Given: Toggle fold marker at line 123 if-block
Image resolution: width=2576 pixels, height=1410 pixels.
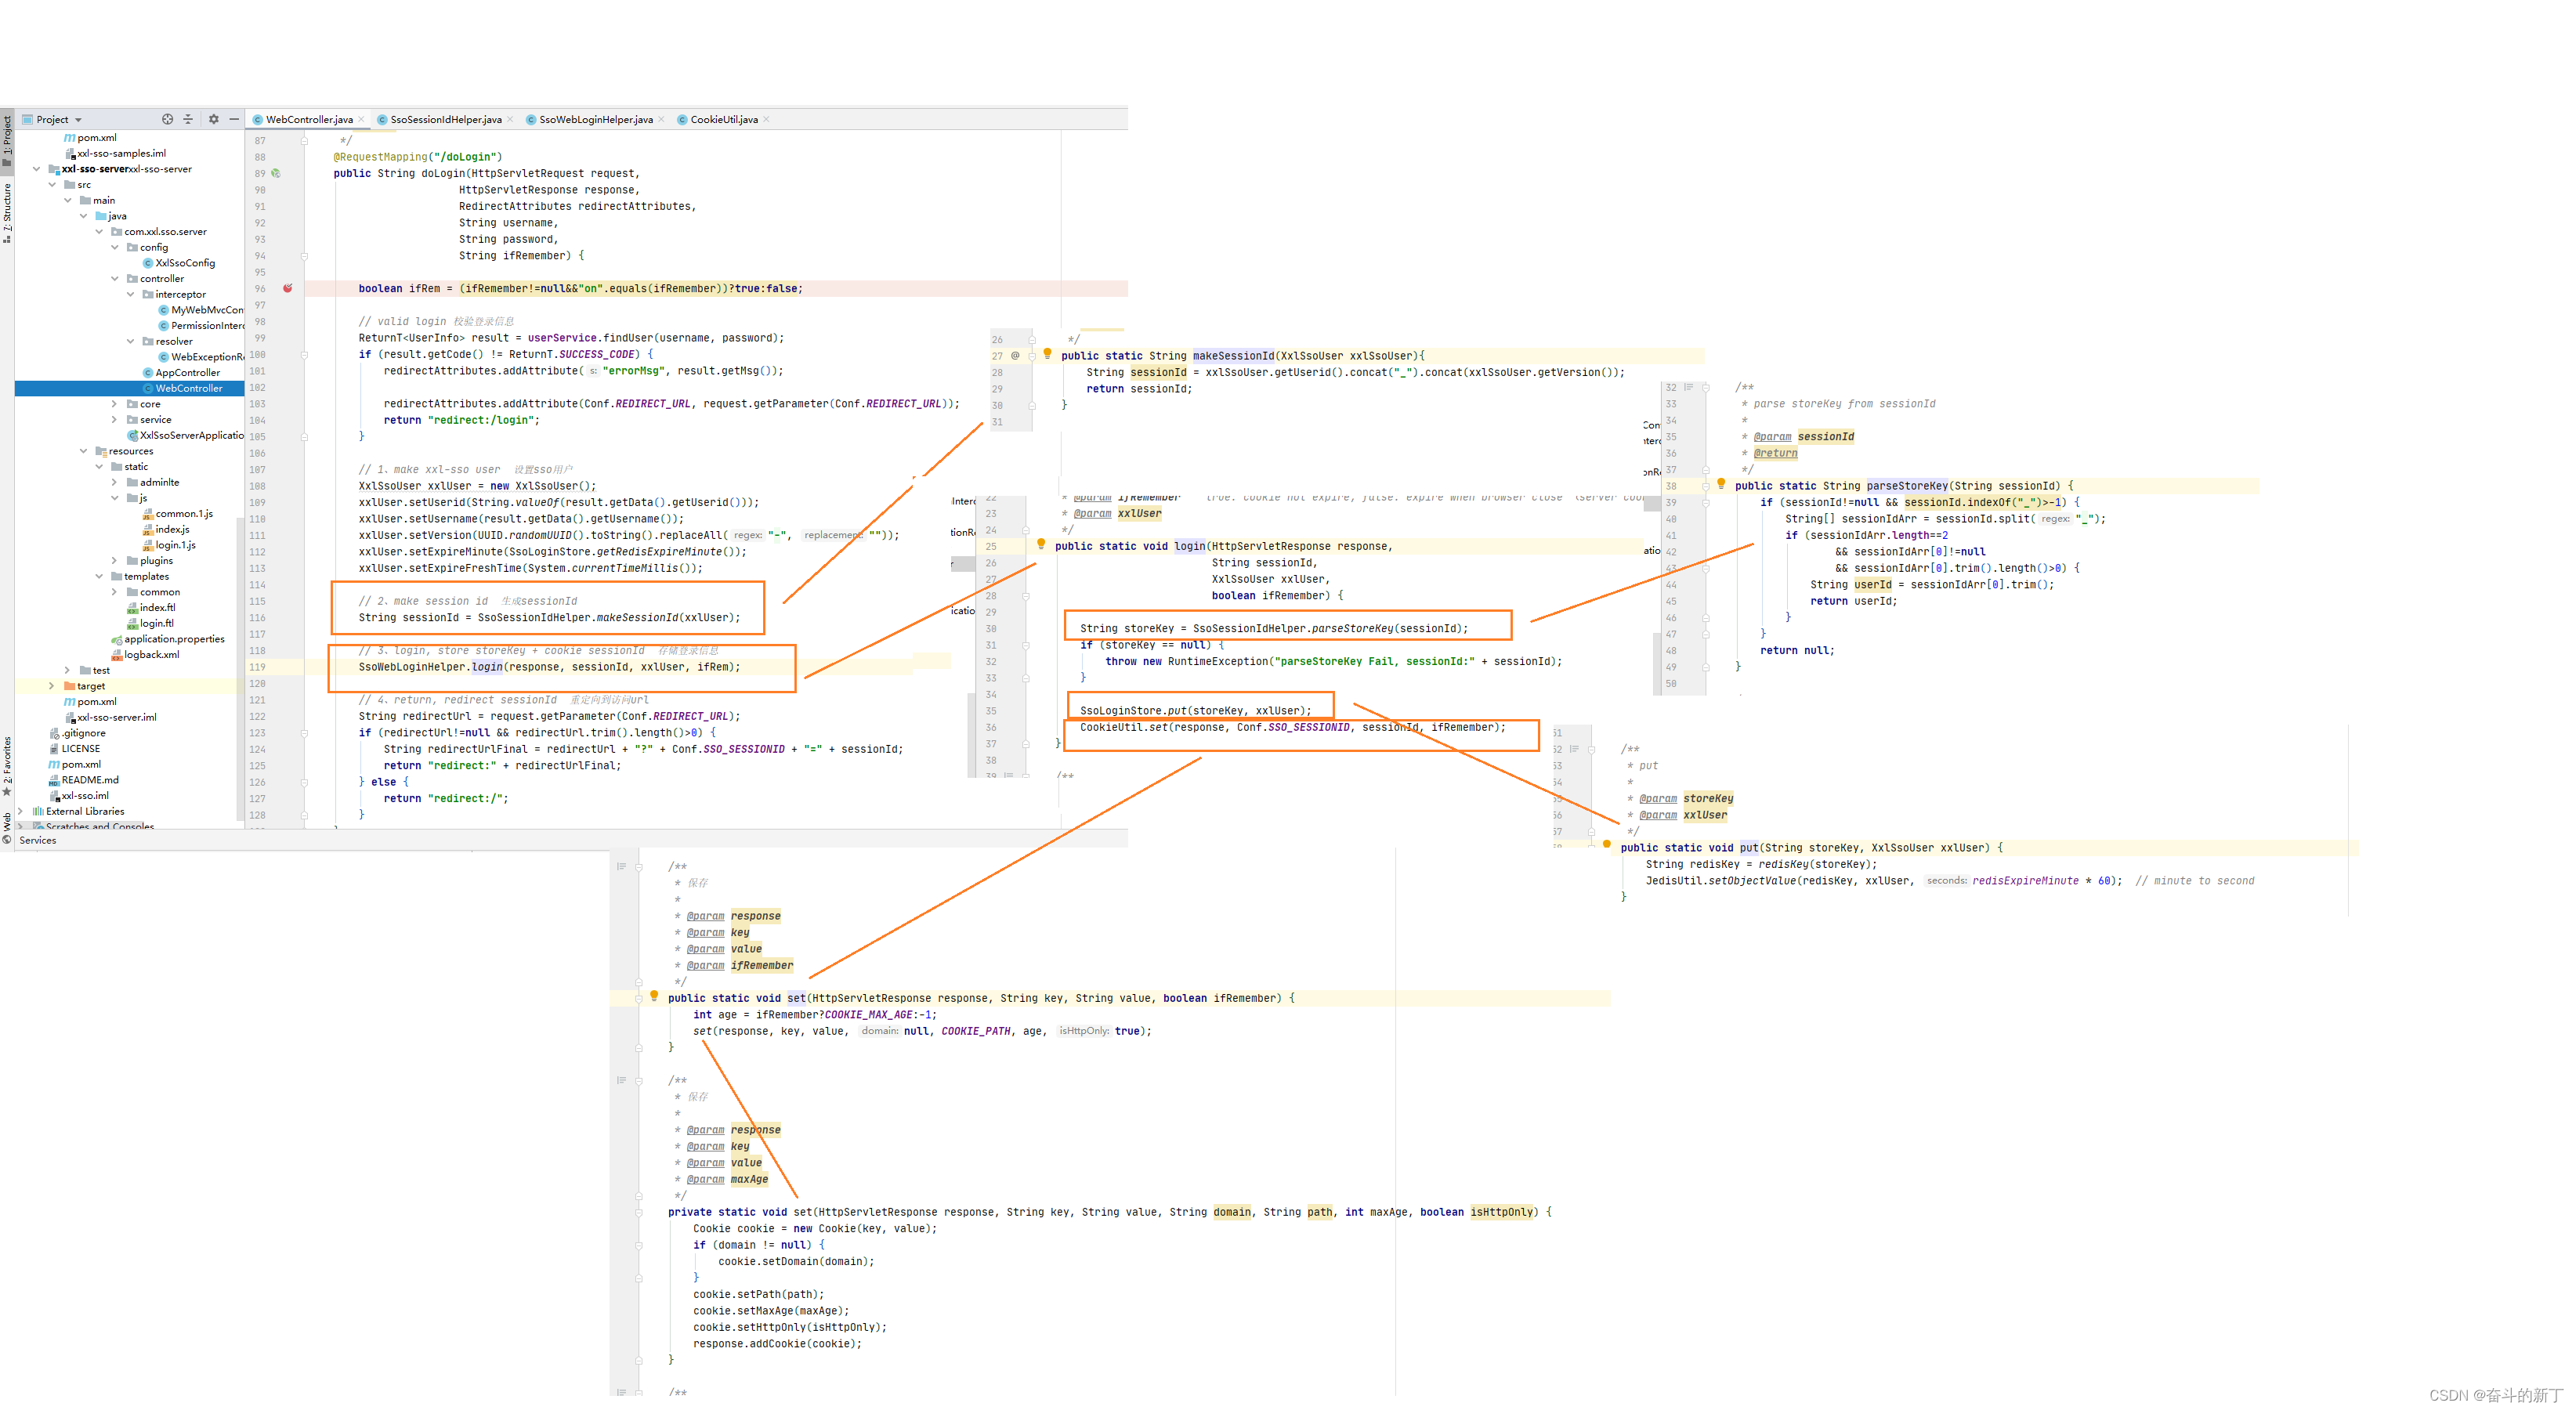Looking at the screenshot, I should click(x=304, y=733).
